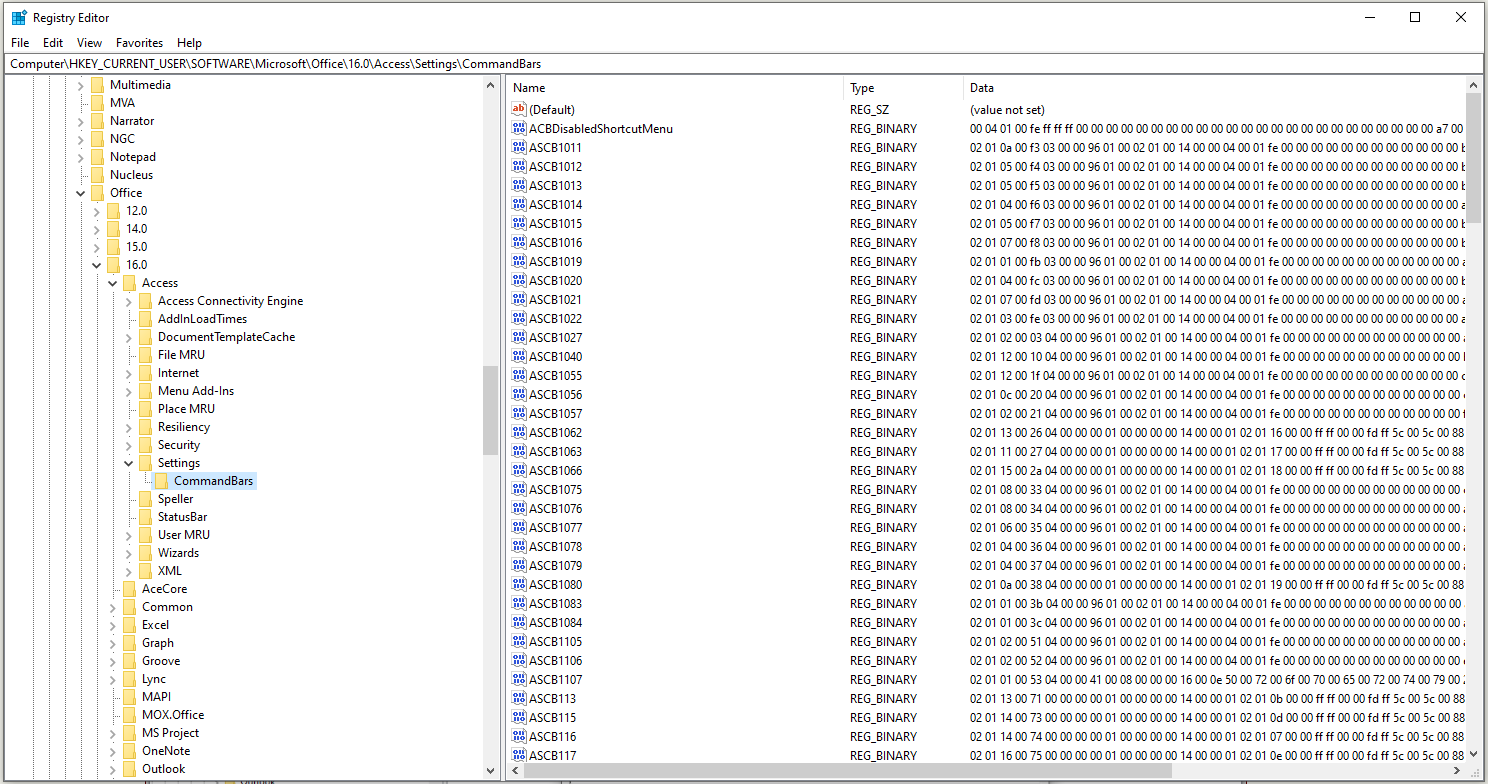
Task: Select the File MRU key
Action: (x=181, y=355)
